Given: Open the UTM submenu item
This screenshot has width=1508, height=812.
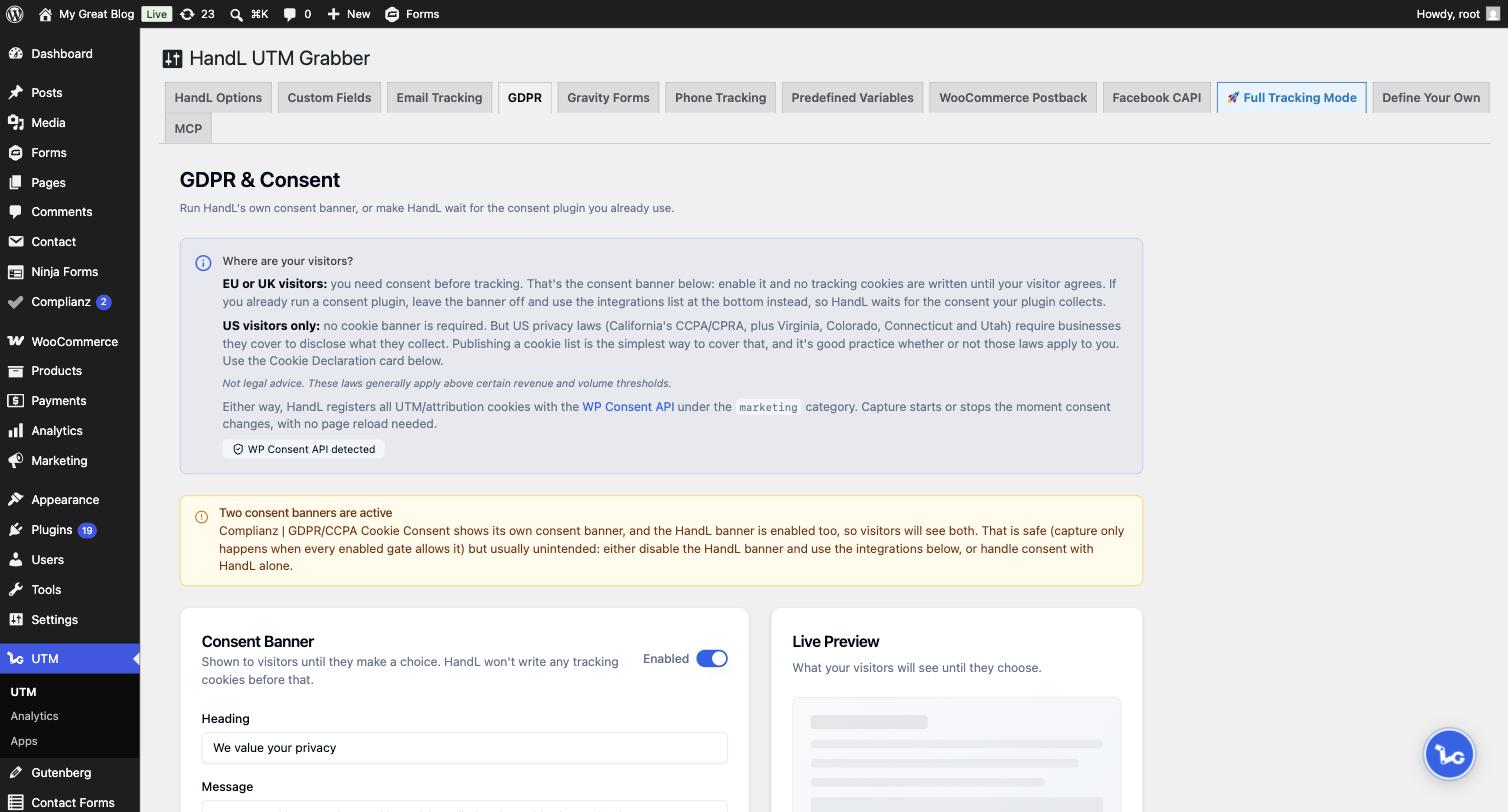Looking at the screenshot, I should [x=23, y=692].
